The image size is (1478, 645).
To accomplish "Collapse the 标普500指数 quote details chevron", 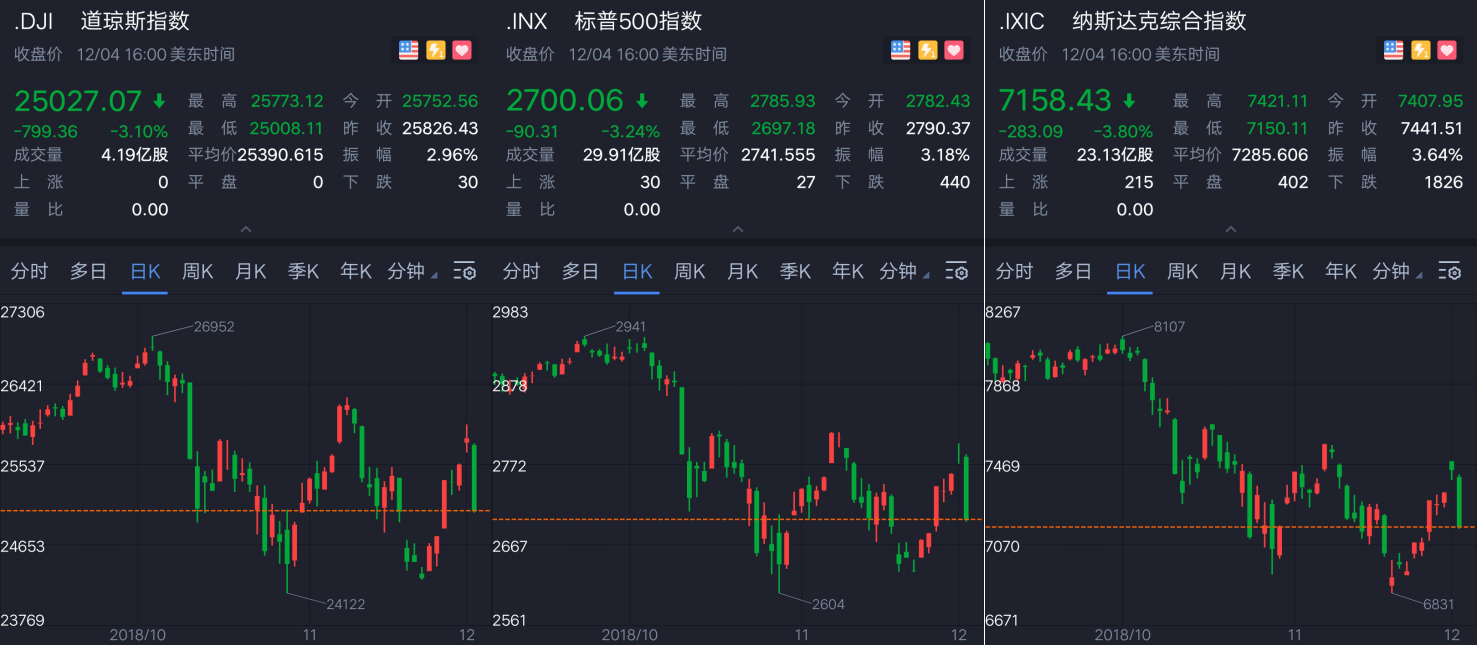I will (738, 230).
